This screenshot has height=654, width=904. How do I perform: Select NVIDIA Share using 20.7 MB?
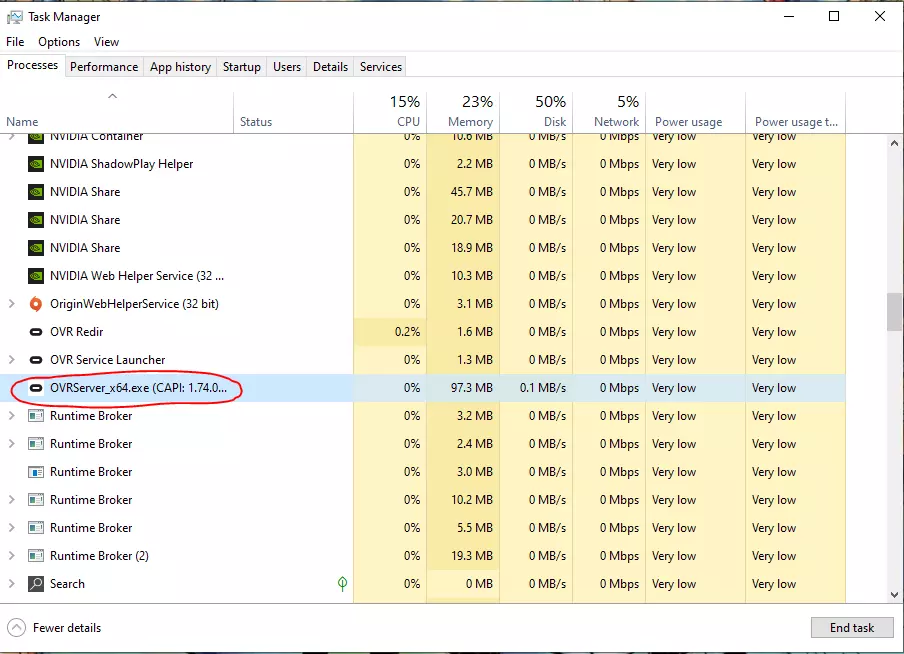click(x=85, y=220)
